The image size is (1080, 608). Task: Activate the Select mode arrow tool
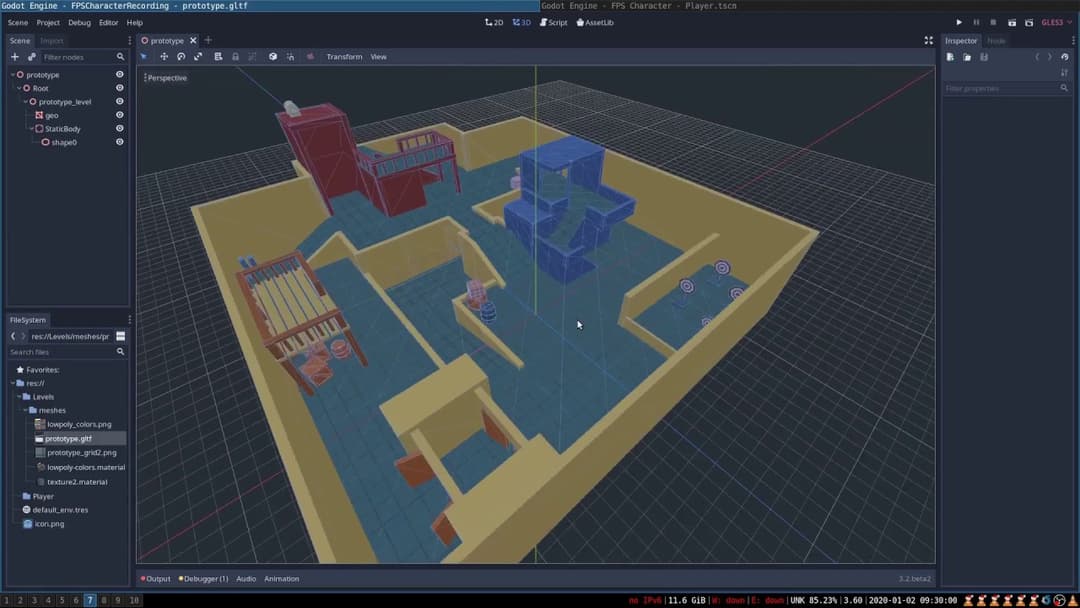144,56
